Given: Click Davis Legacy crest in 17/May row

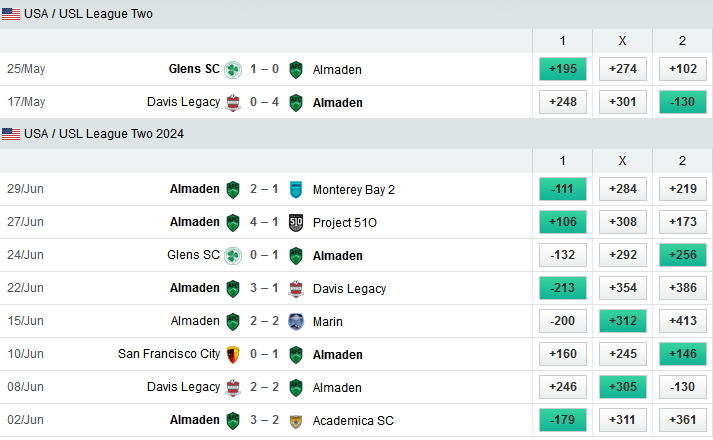Looking at the screenshot, I should coord(233,102).
